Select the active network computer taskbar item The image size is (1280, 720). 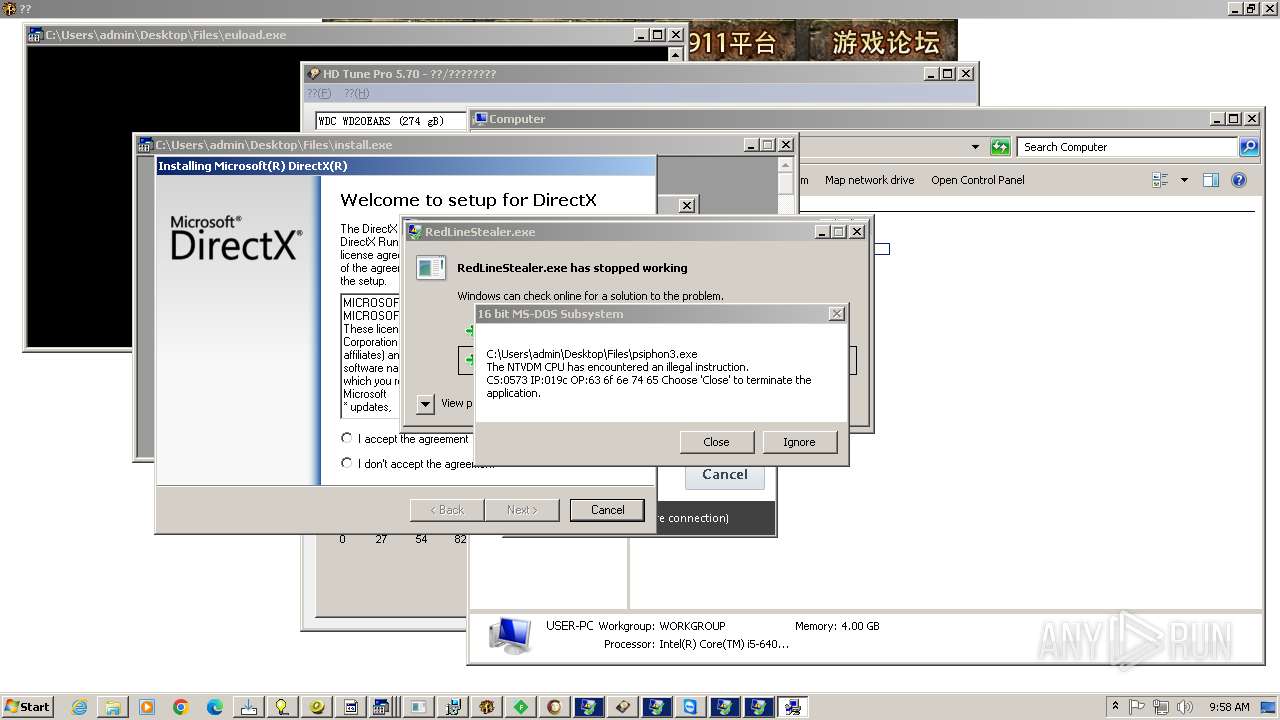point(793,707)
